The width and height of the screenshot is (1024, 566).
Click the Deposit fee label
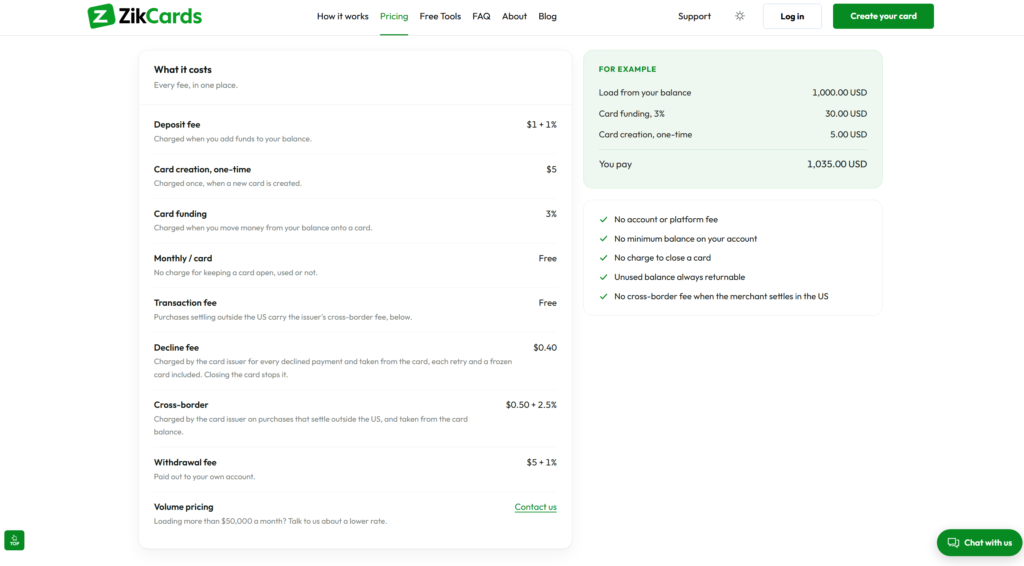[177, 124]
